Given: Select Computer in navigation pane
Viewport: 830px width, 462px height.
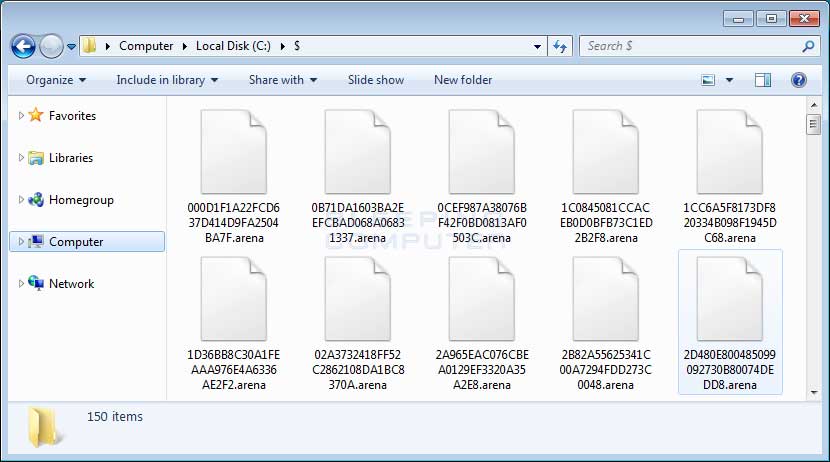Looking at the screenshot, I should [76, 242].
